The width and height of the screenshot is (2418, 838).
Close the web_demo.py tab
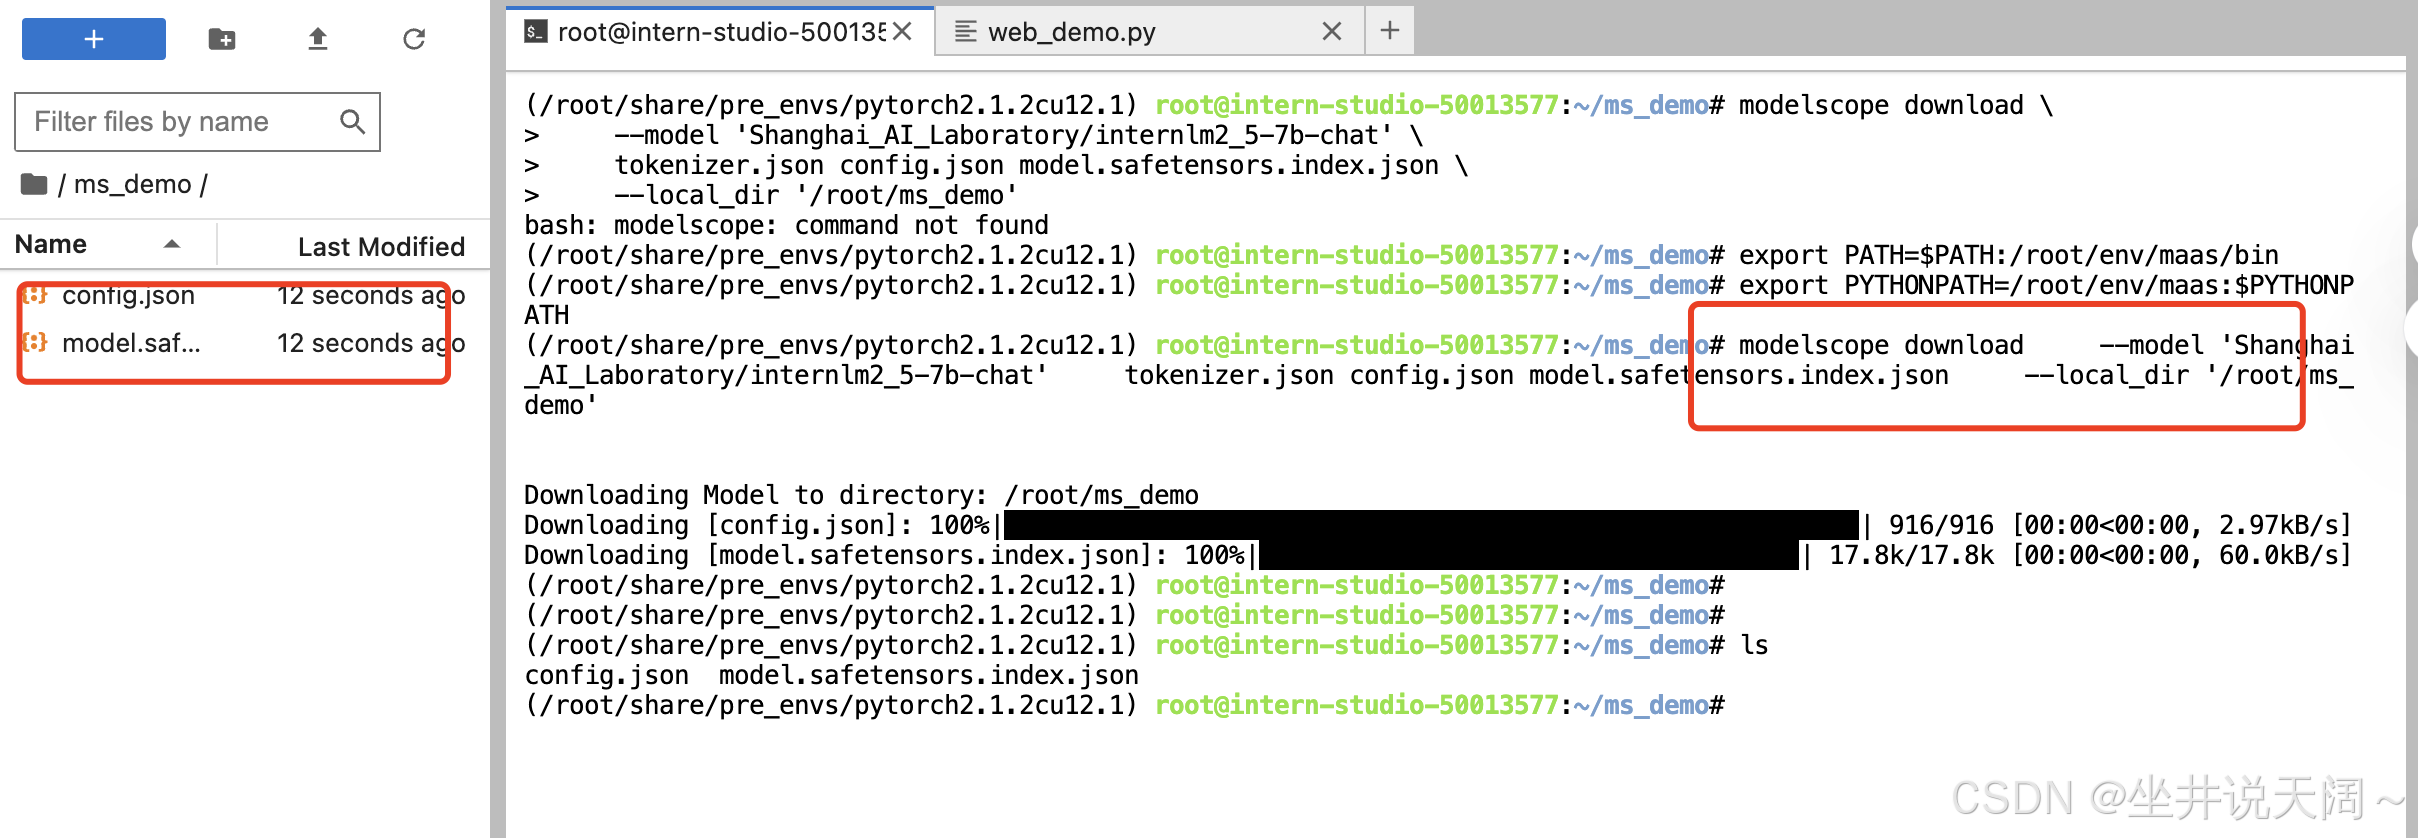point(1332,32)
